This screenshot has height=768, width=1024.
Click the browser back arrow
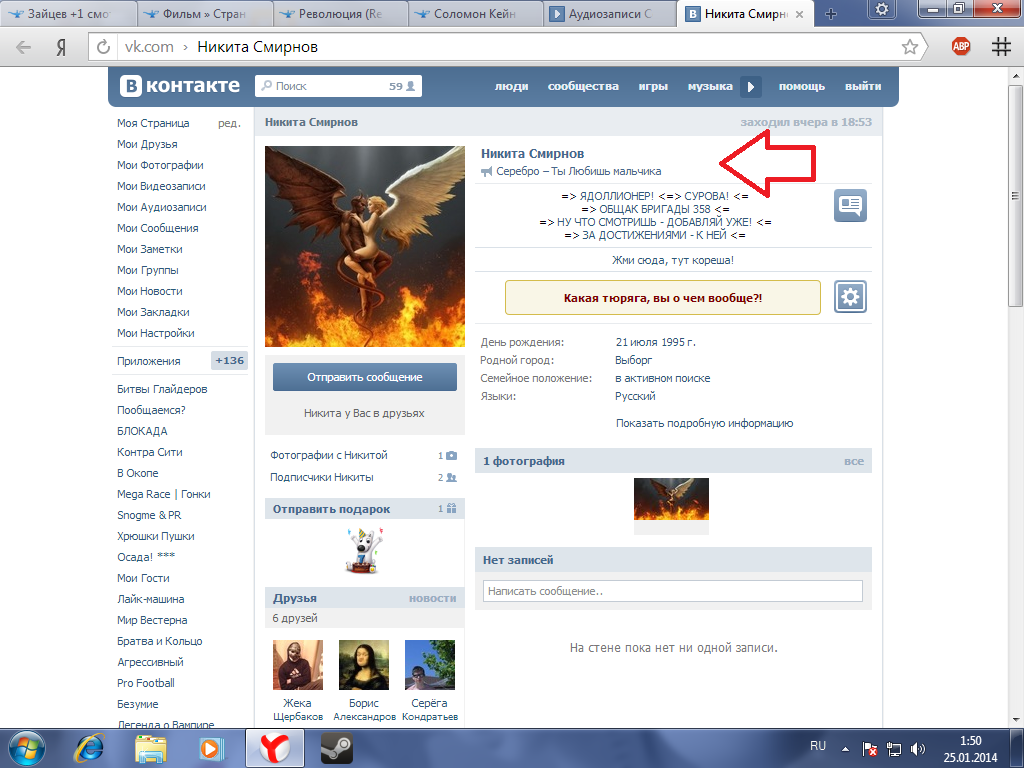24,47
